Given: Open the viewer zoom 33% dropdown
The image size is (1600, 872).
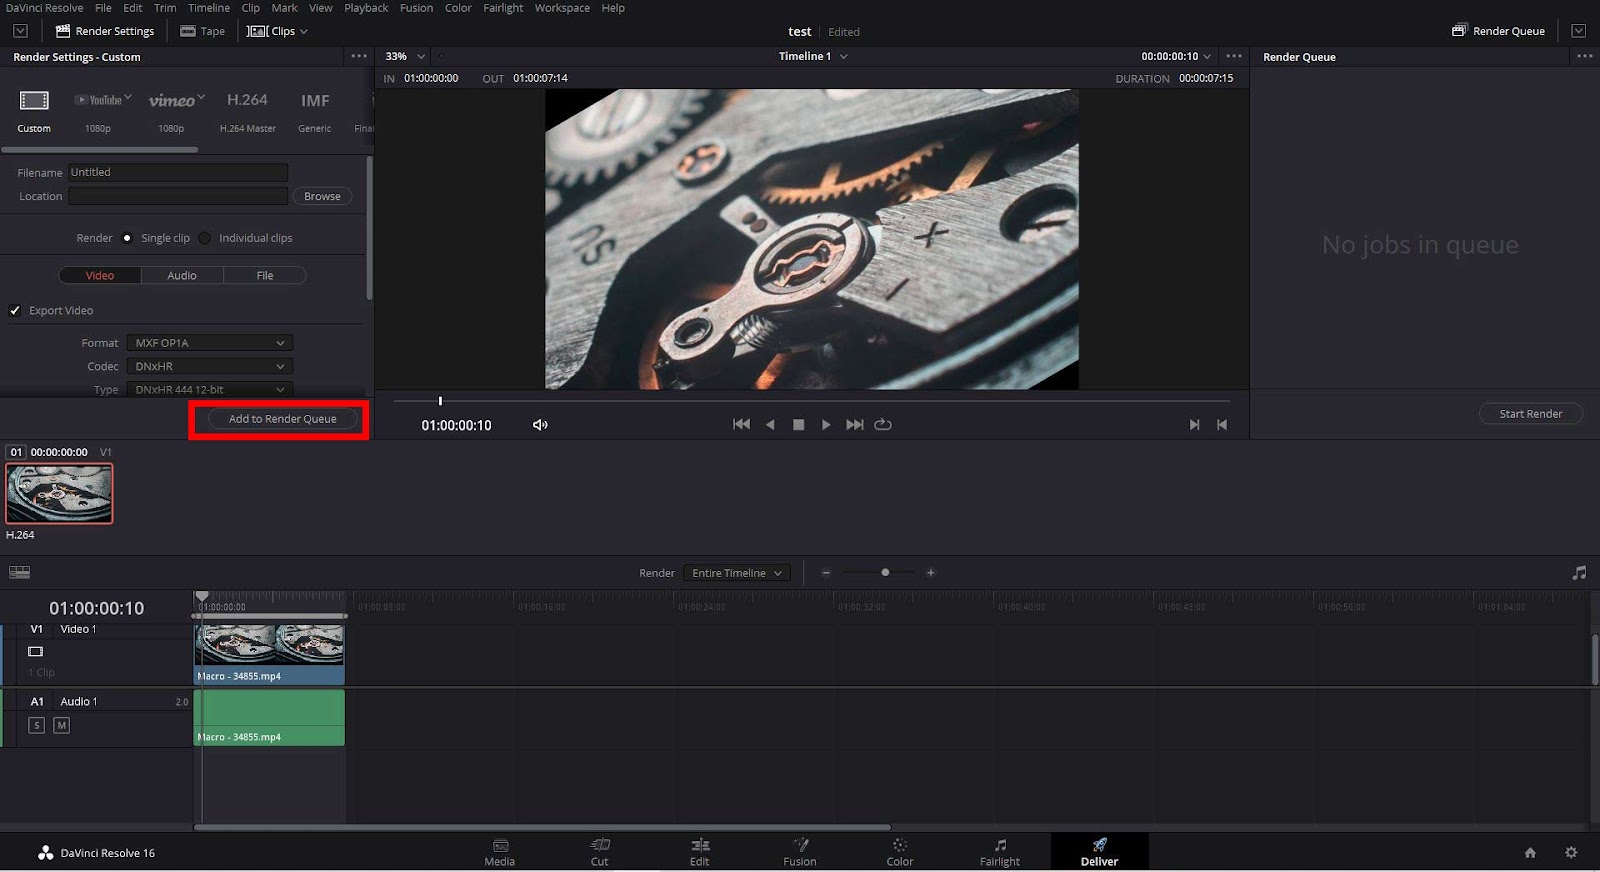Looking at the screenshot, I should [405, 56].
